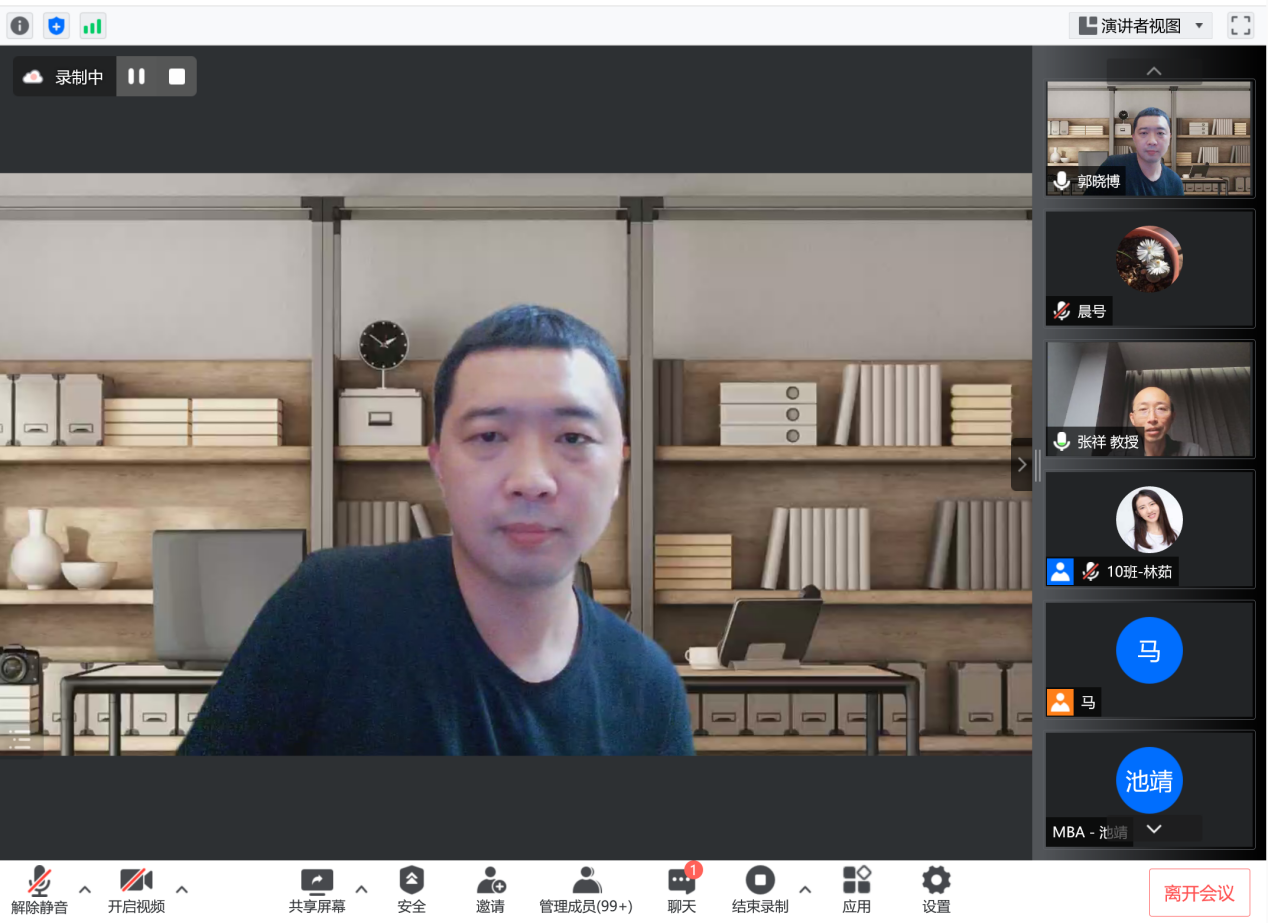Click 10班-林茹 muted microphone icon
The height and width of the screenshot is (923, 1268).
pos(1090,572)
